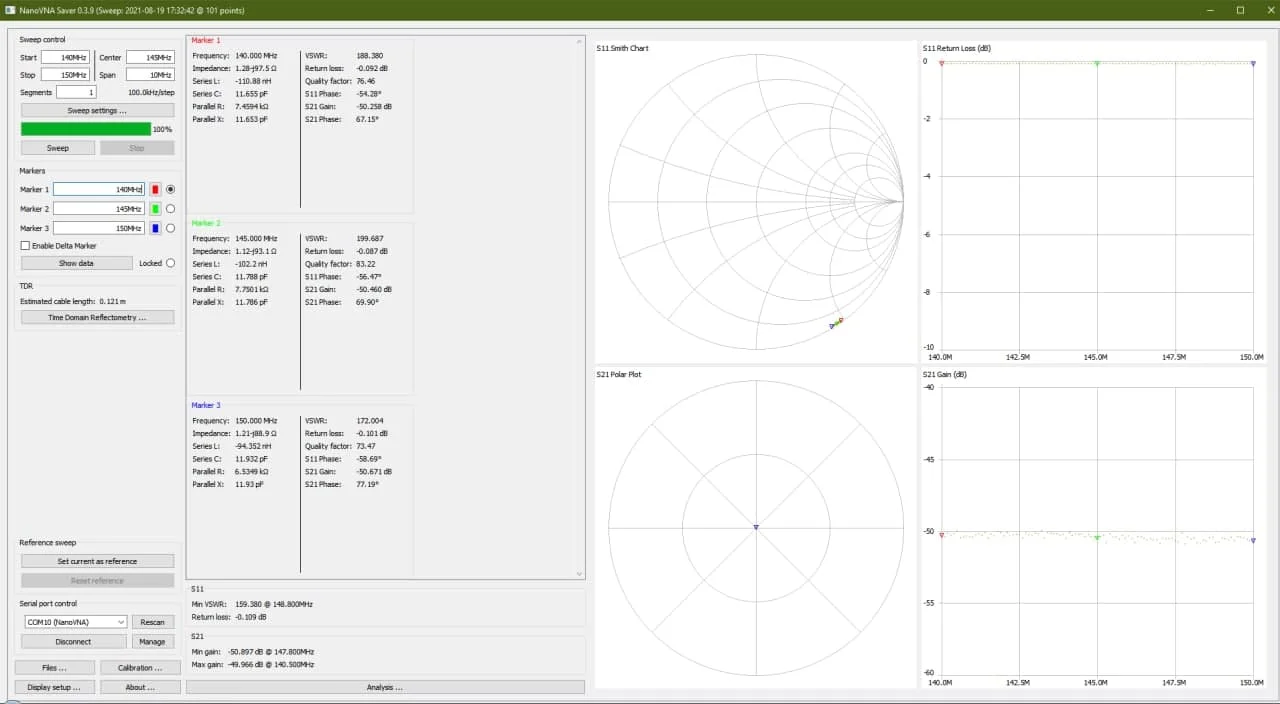Click the NanoVNA Saver title bar icon
Viewport: 1280px width, 704px height.
tap(10, 10)
